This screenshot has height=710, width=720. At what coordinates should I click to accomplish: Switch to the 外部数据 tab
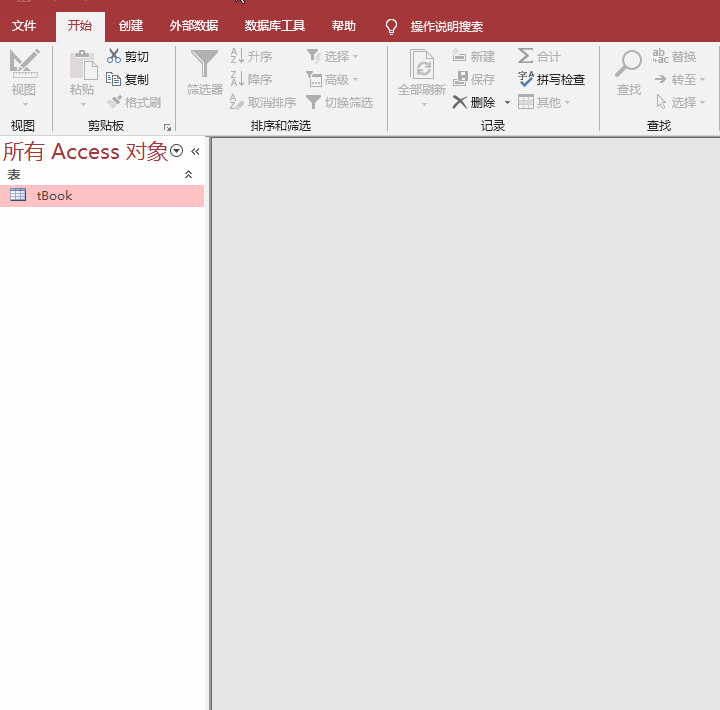tap(194, 26)
